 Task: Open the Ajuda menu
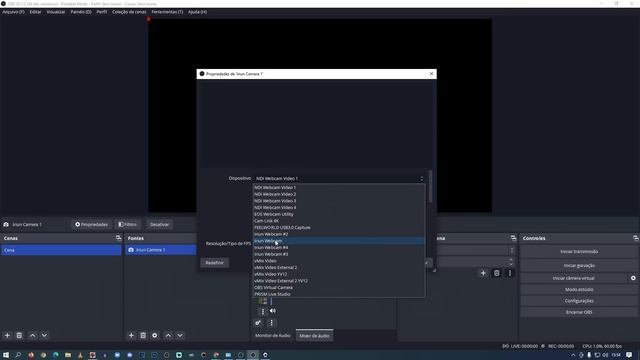tap(198, 12)
